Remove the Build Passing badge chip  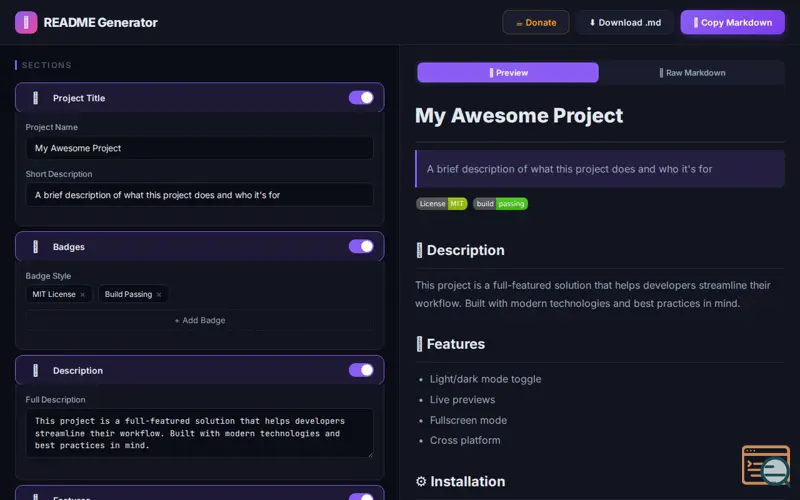click(x=159, y=295)
